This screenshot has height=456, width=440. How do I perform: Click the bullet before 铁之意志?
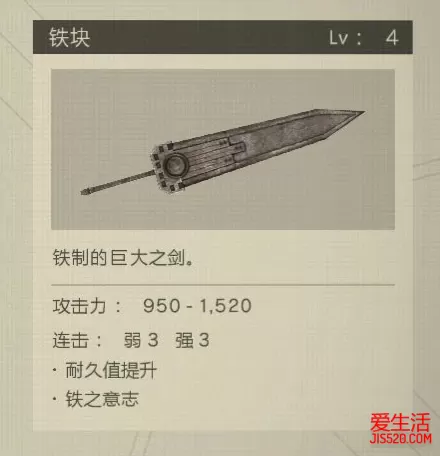click(55, 399)
